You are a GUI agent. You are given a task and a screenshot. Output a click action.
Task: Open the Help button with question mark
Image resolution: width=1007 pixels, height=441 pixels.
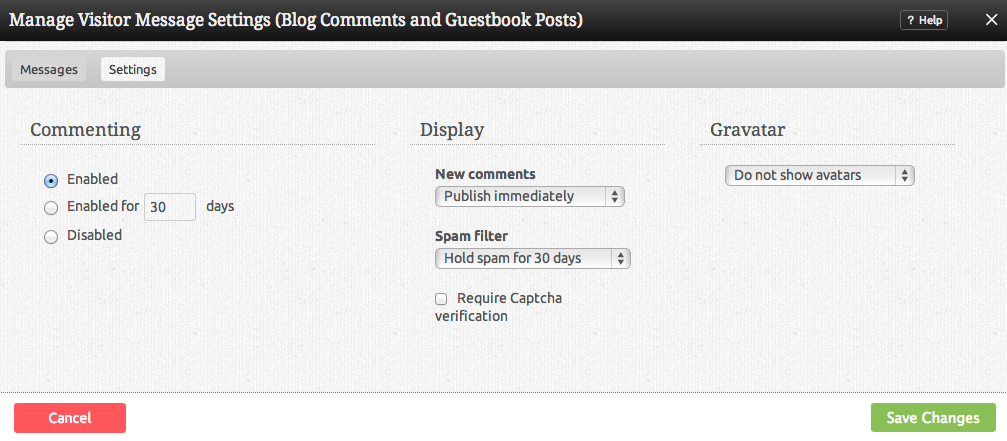pos(923,20)
